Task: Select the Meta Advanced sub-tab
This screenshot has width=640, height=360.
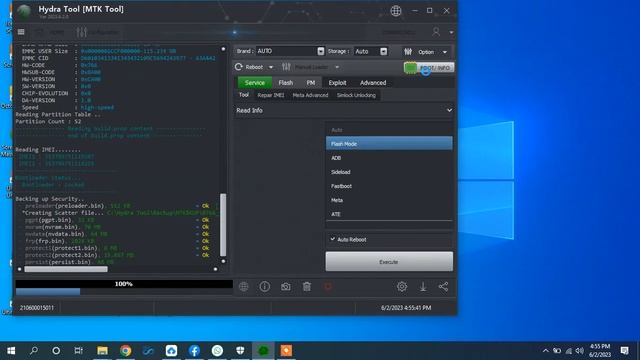Action: pyautogui.click(x=310, y=95)
